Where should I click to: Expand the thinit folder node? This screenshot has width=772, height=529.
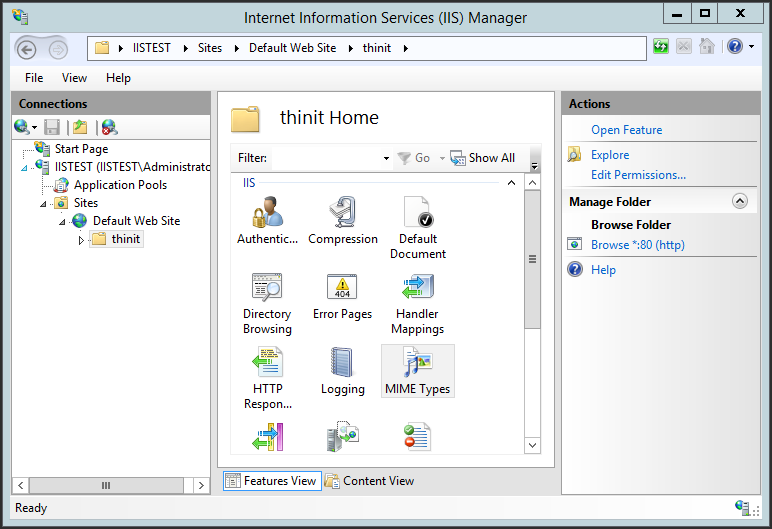[81, 240]
